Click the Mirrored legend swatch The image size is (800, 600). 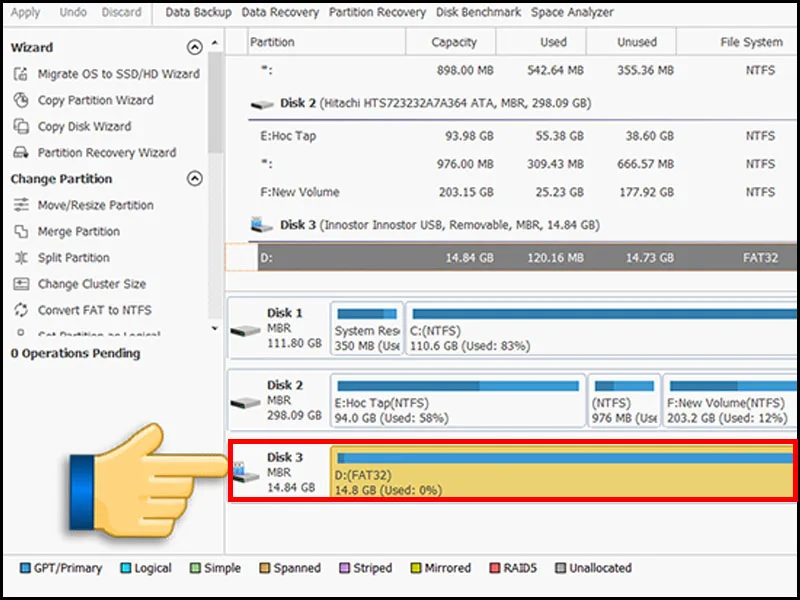click(416, 568)
